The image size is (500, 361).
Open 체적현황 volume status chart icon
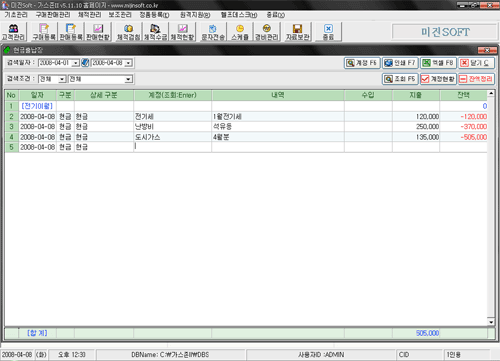pos(182,32)
